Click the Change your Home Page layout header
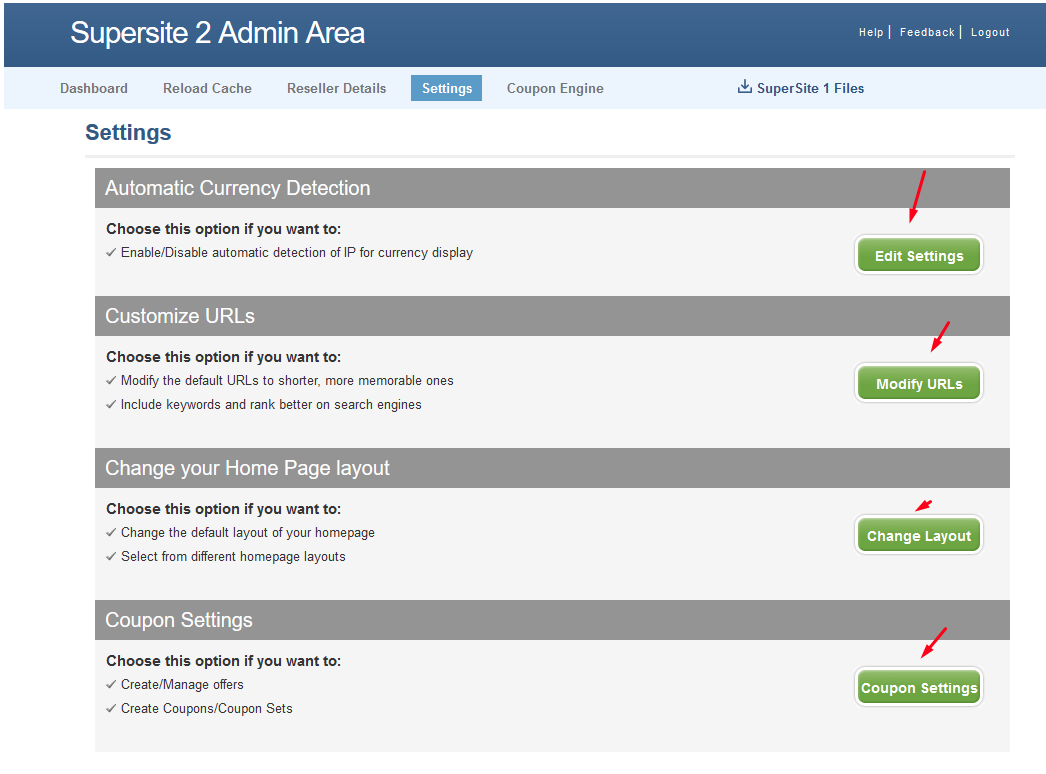This screenshot has height=774, width=1046. point(552,468)
